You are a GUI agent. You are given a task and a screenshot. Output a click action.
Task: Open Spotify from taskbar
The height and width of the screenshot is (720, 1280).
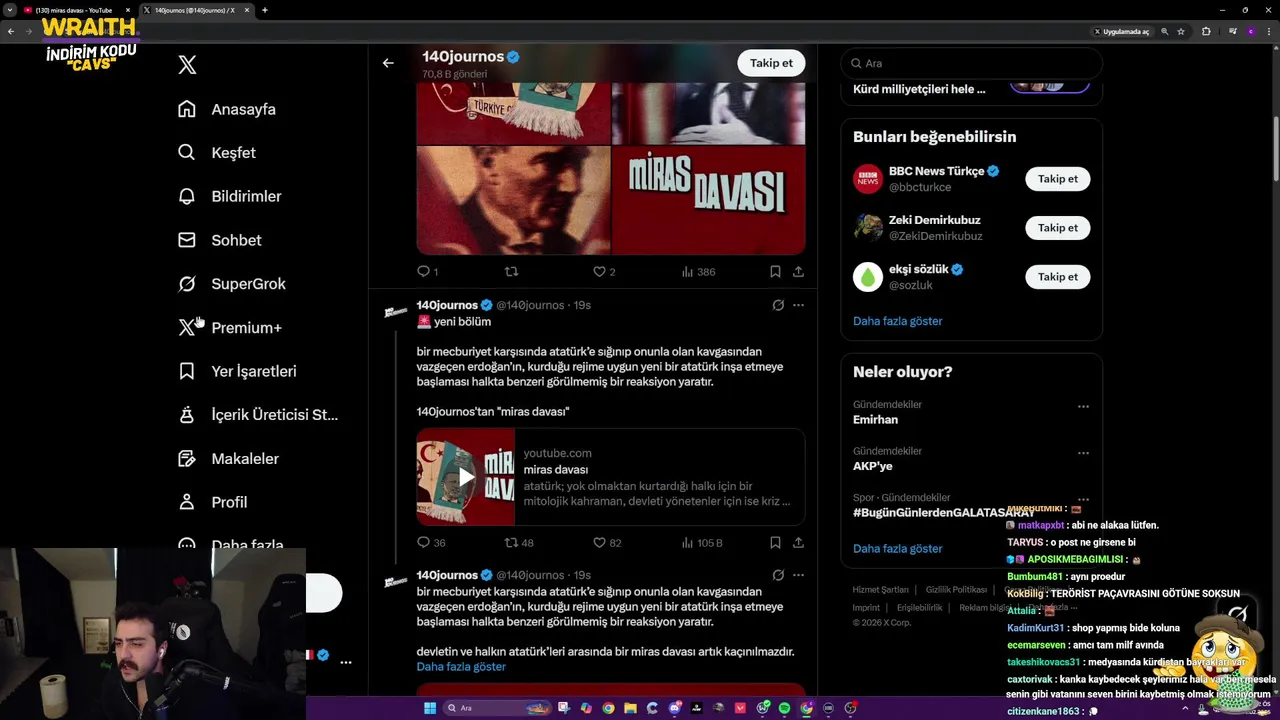pos(784,708)
